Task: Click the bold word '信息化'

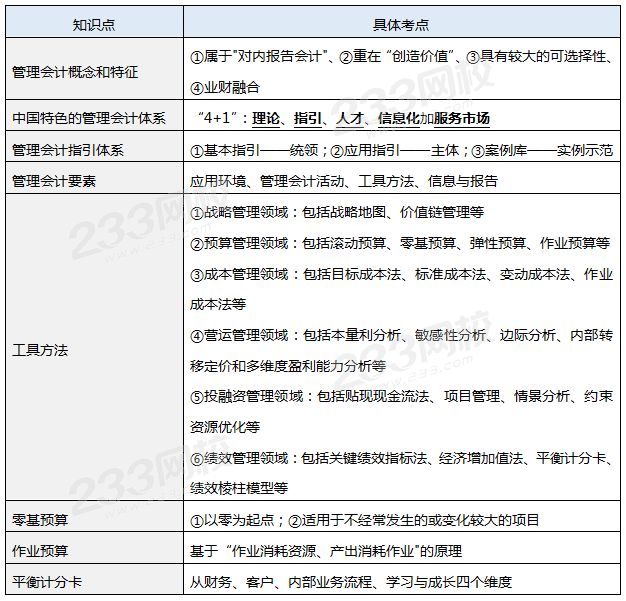Action: pyautogui.click(x=399, y=118)
